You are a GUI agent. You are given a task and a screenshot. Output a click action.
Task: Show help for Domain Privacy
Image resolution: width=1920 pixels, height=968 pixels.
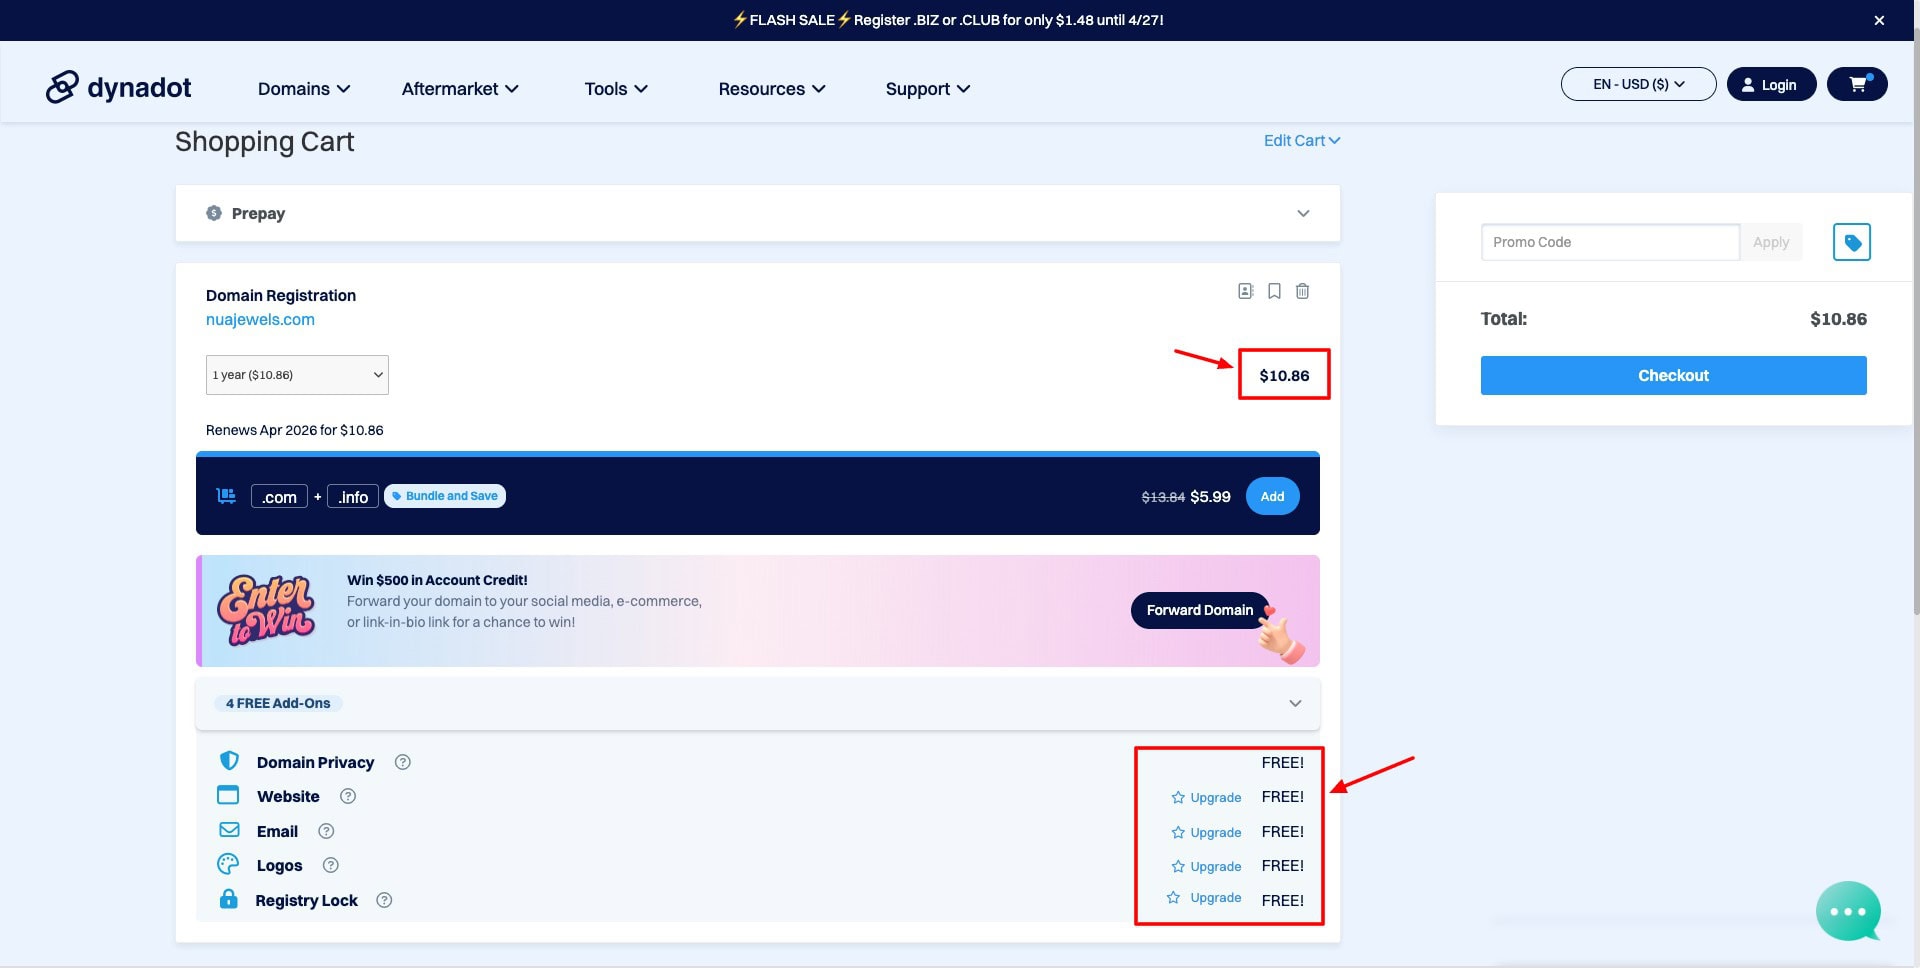point(403,762)
